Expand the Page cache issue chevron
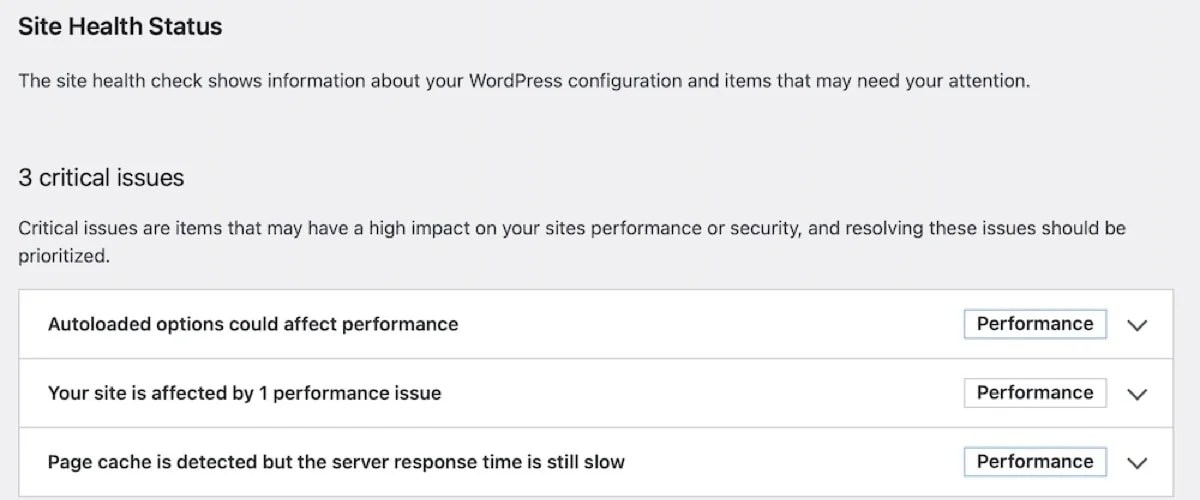The height and width of the screenshot is (500, 1200). coord(1136,463)
